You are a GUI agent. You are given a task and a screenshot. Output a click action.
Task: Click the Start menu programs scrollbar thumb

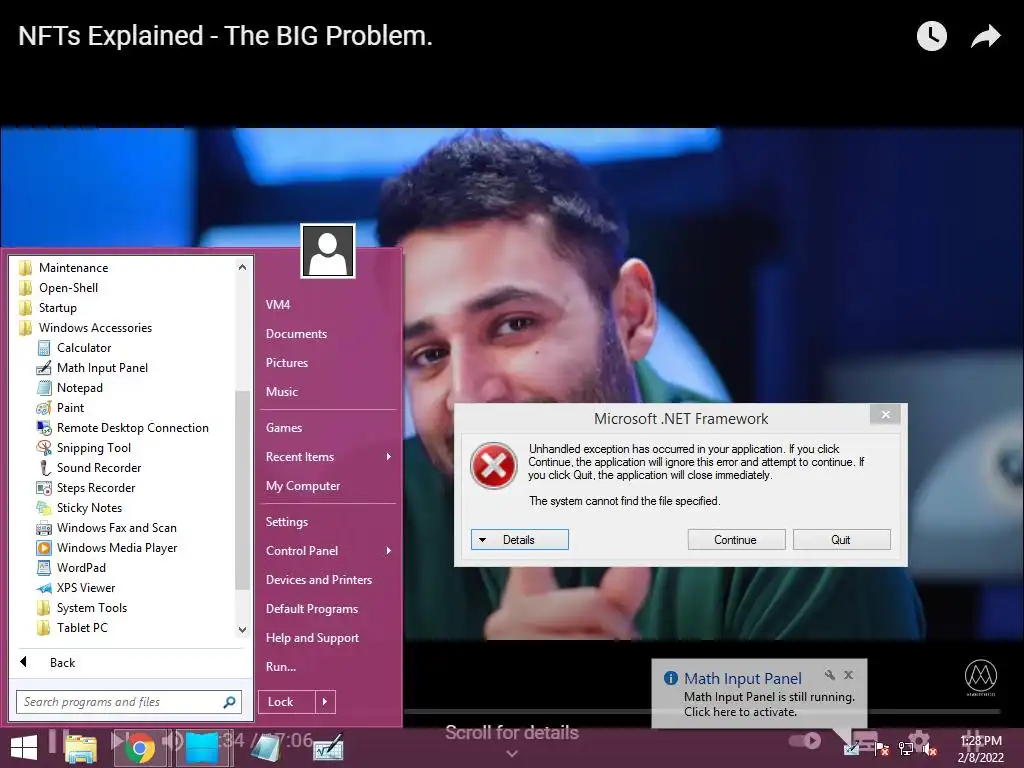242,490
